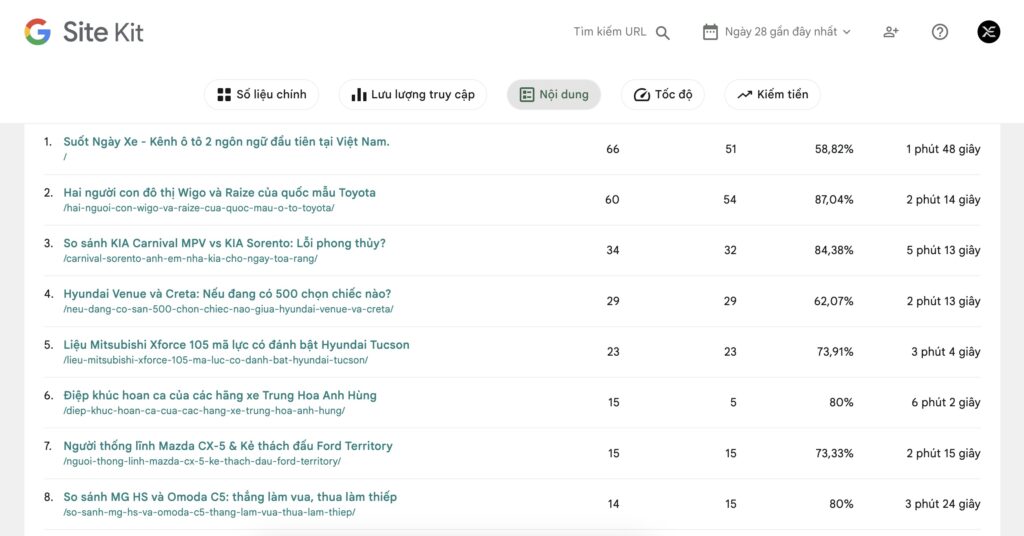
Task: Open the Điệp khúc hoan ca link
Action: tap(220, 396)
